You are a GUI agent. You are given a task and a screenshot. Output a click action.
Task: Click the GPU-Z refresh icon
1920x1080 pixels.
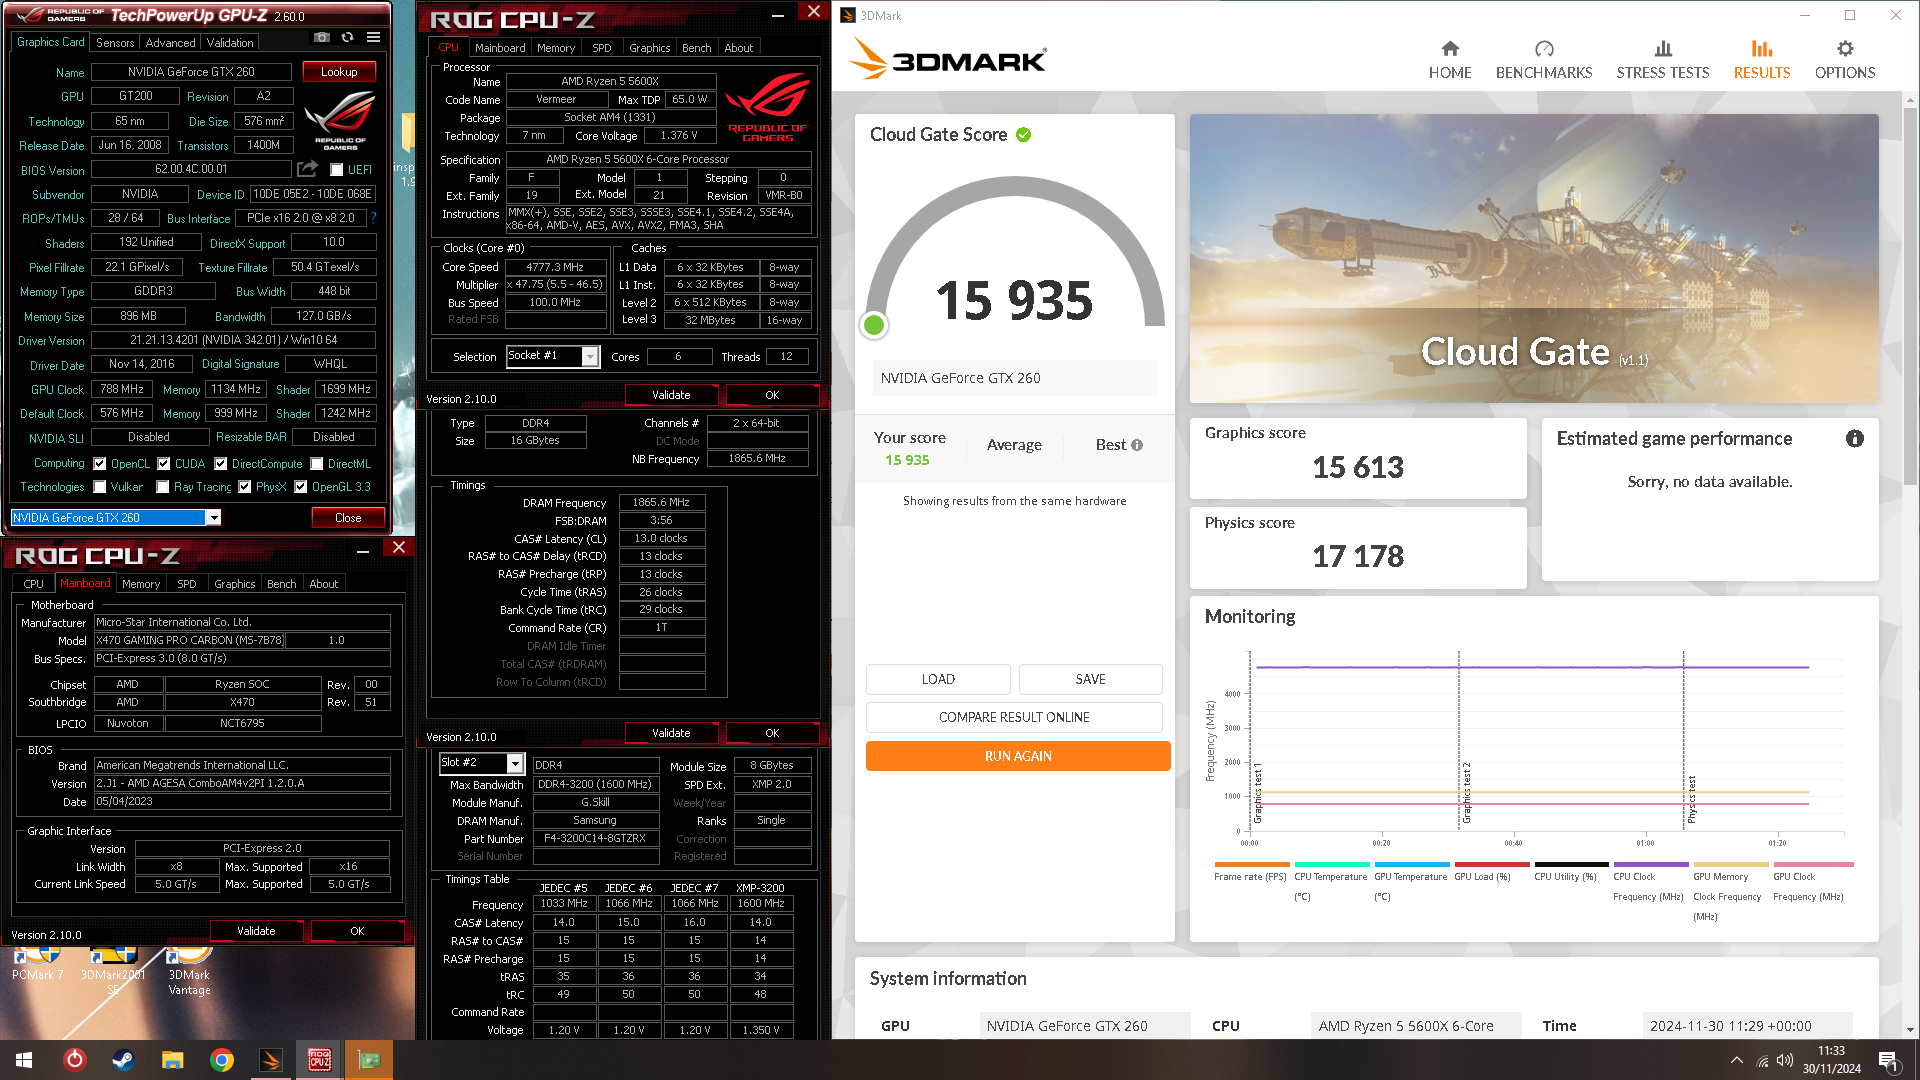pos(347,37)
